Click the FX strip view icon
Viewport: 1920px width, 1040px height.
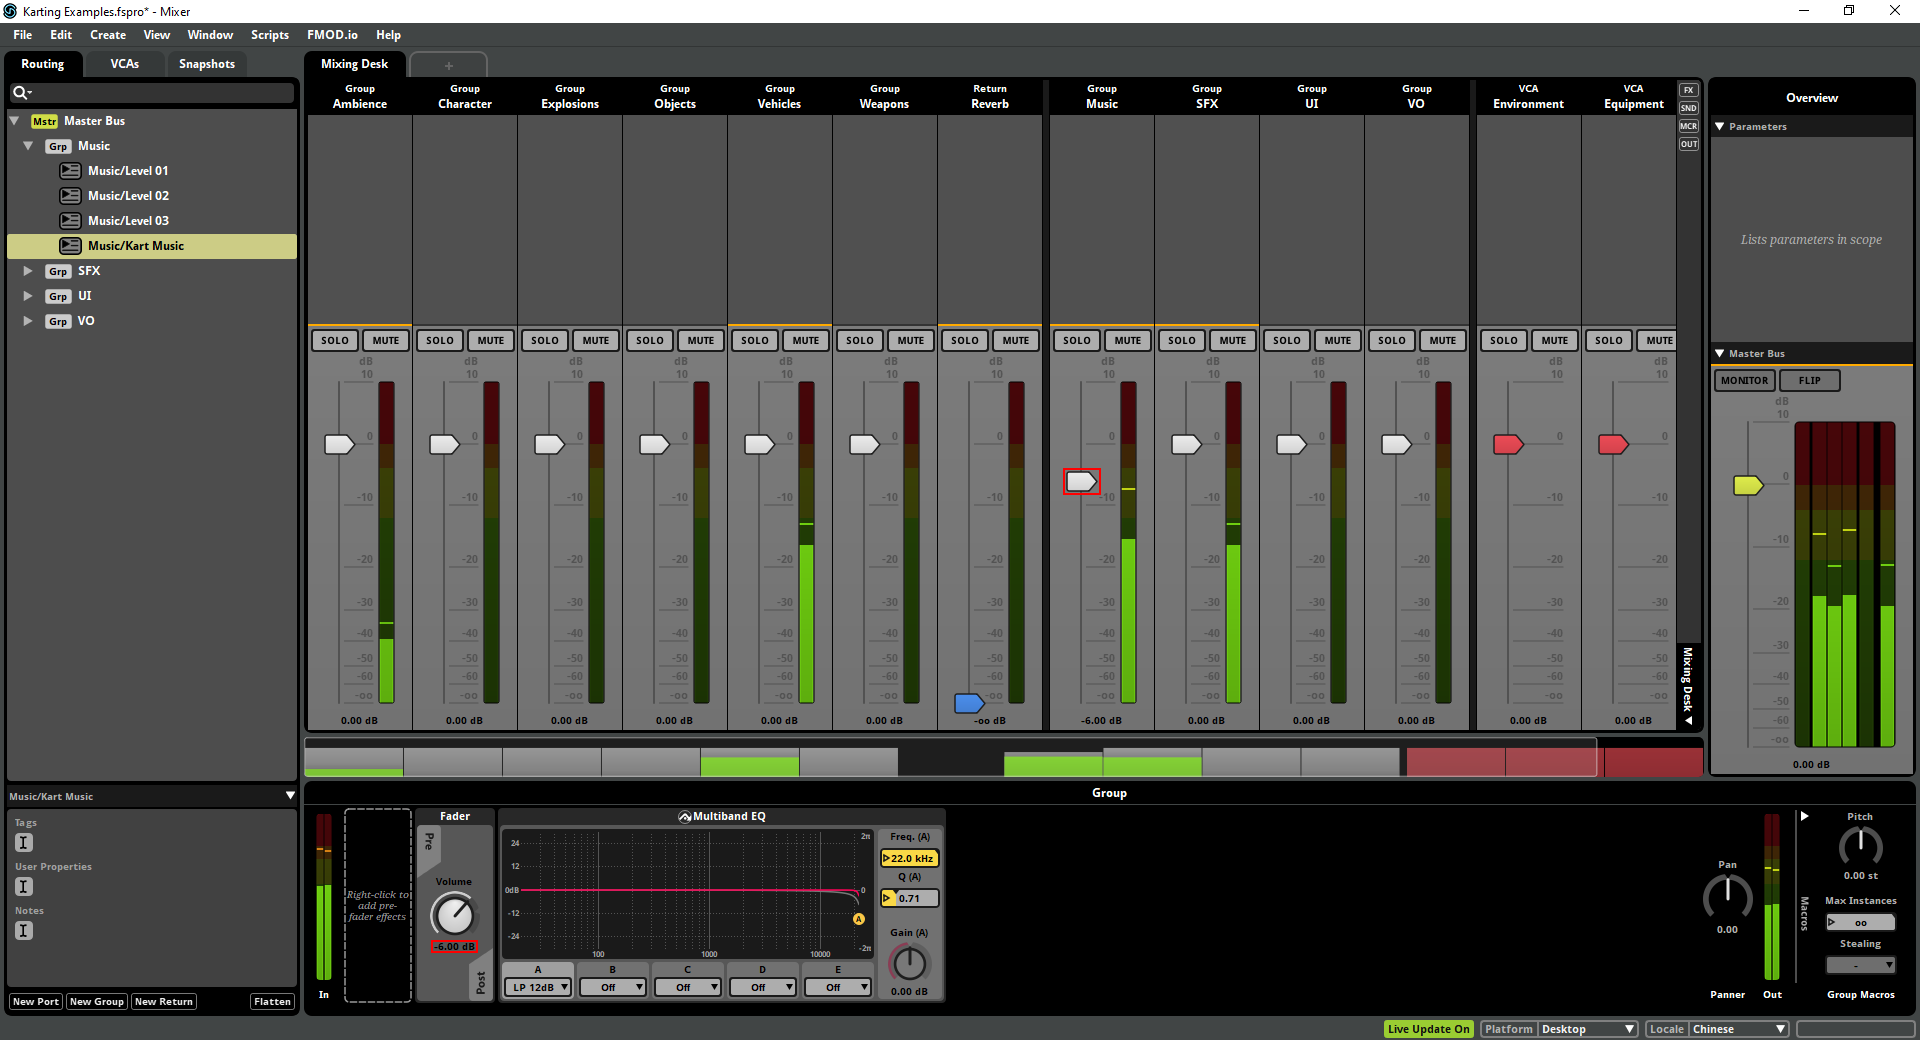(1688, 89)
